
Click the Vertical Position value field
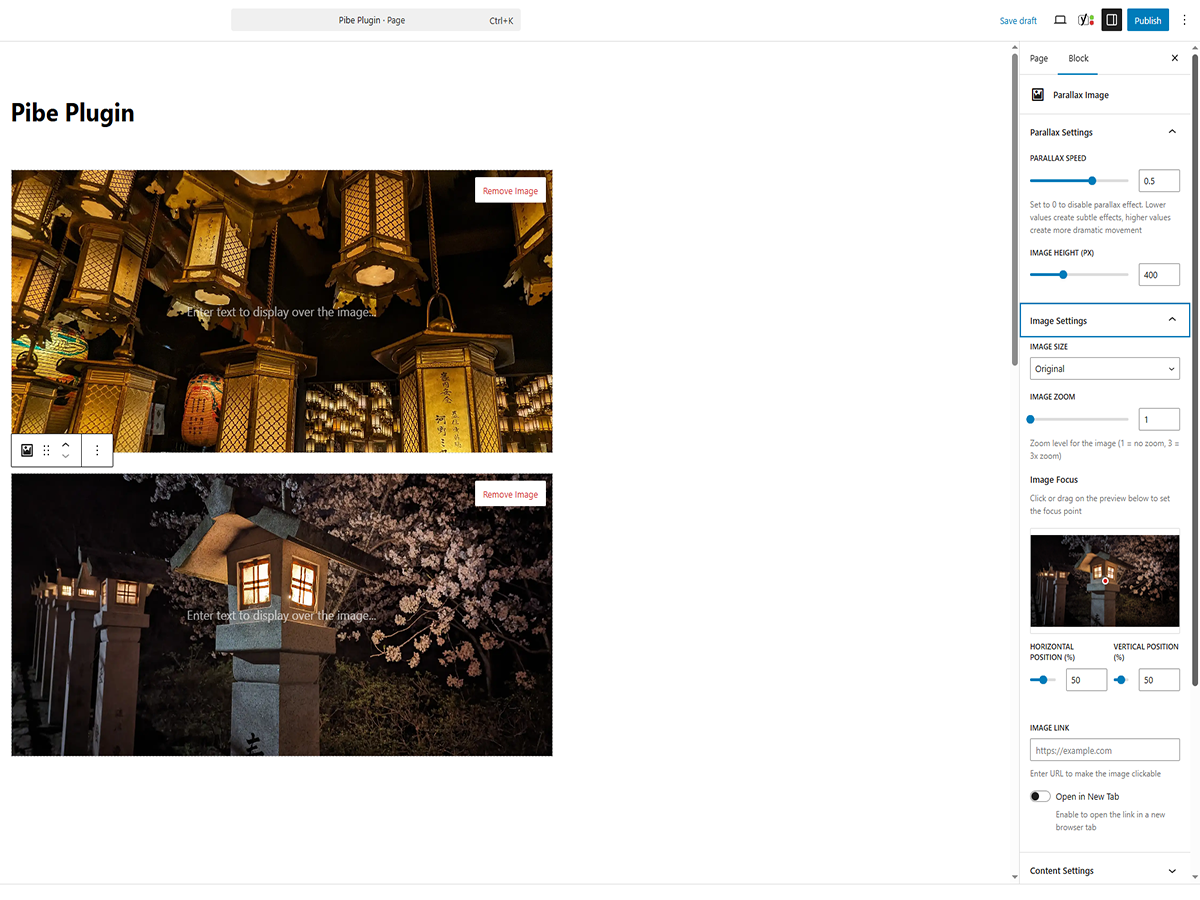pos(1159,680)
